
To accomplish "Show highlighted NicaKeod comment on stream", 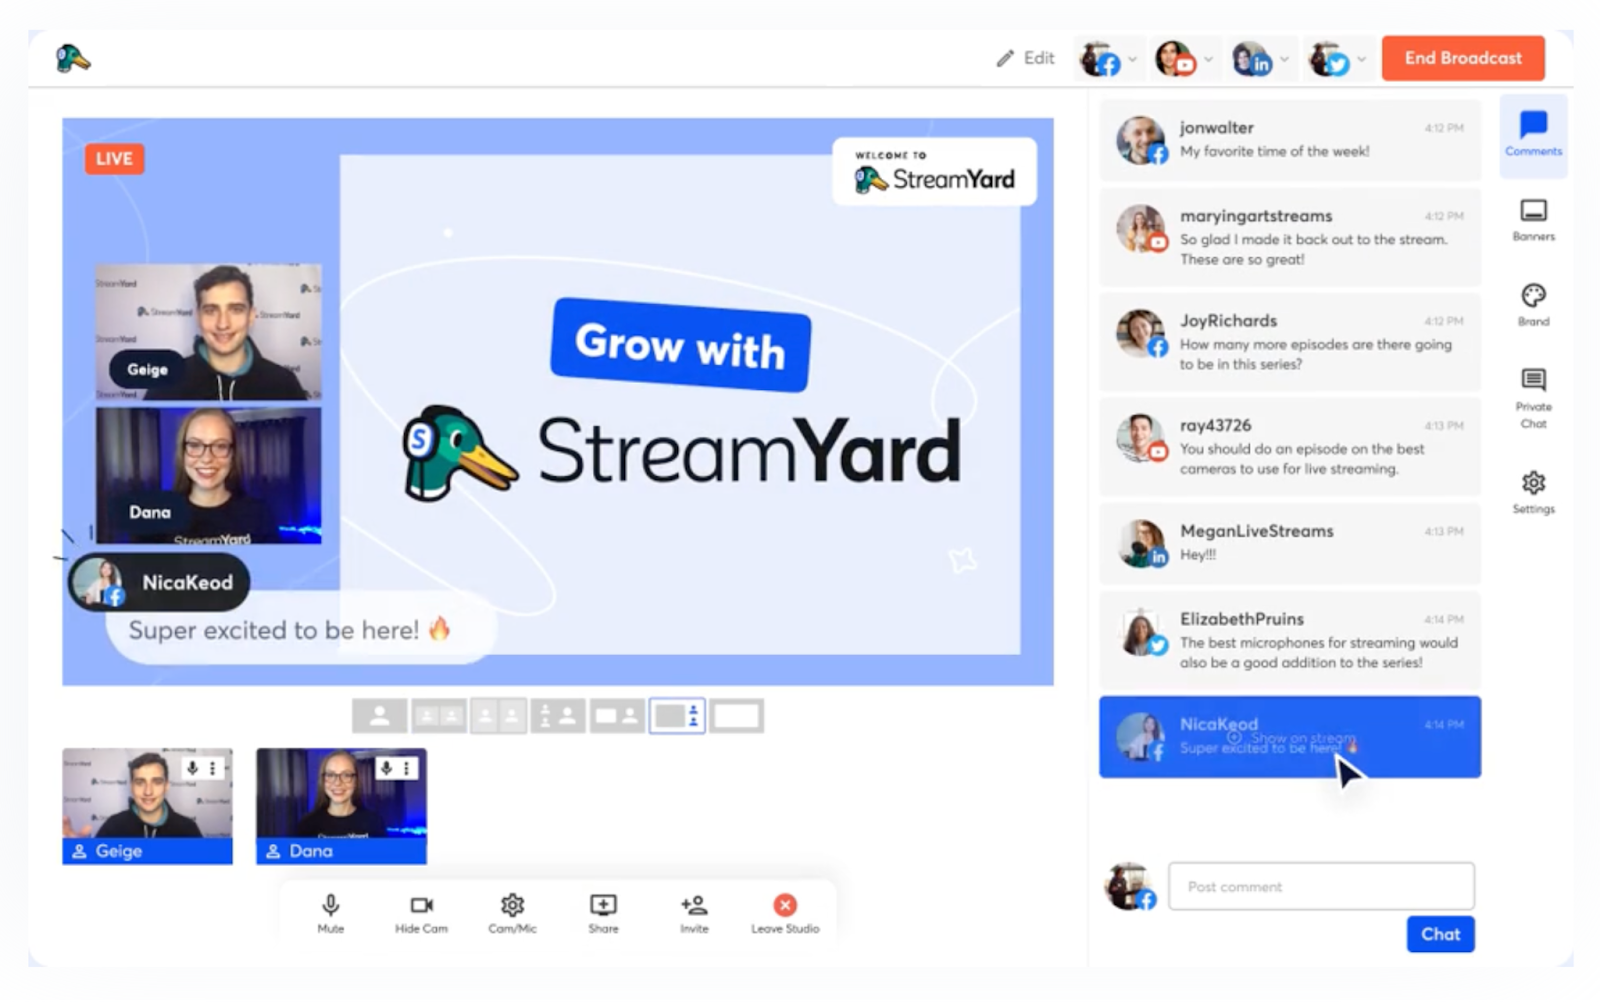I will (x=1290, y=737).
